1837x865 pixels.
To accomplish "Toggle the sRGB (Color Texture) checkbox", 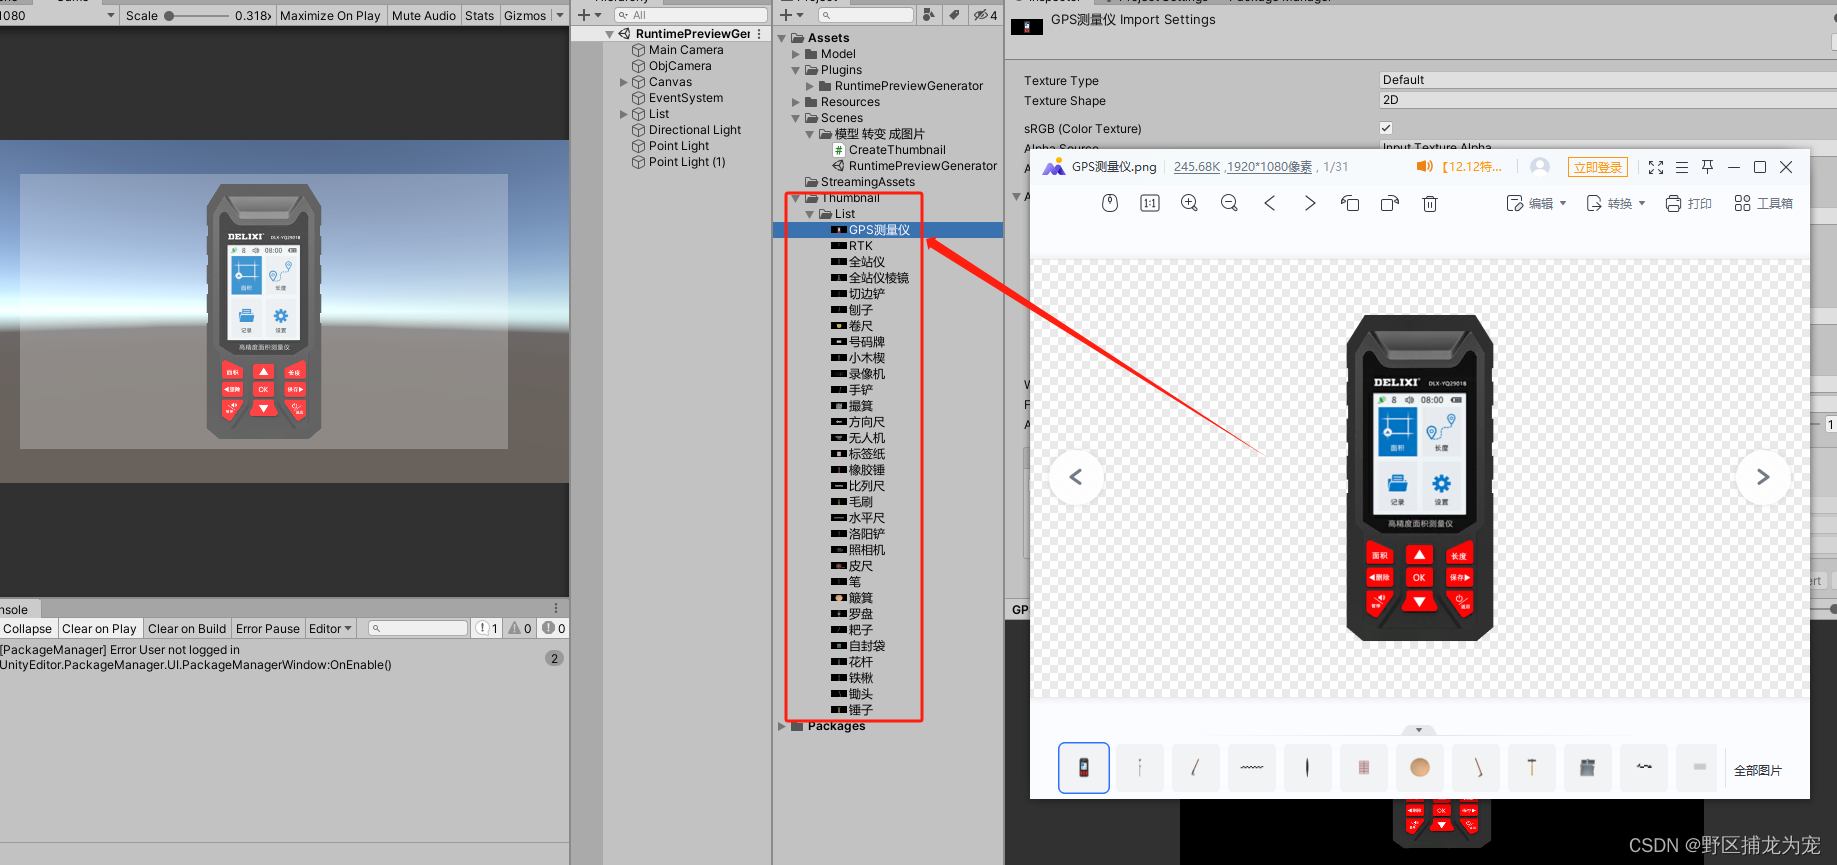I will click(x=1386, y=128).
